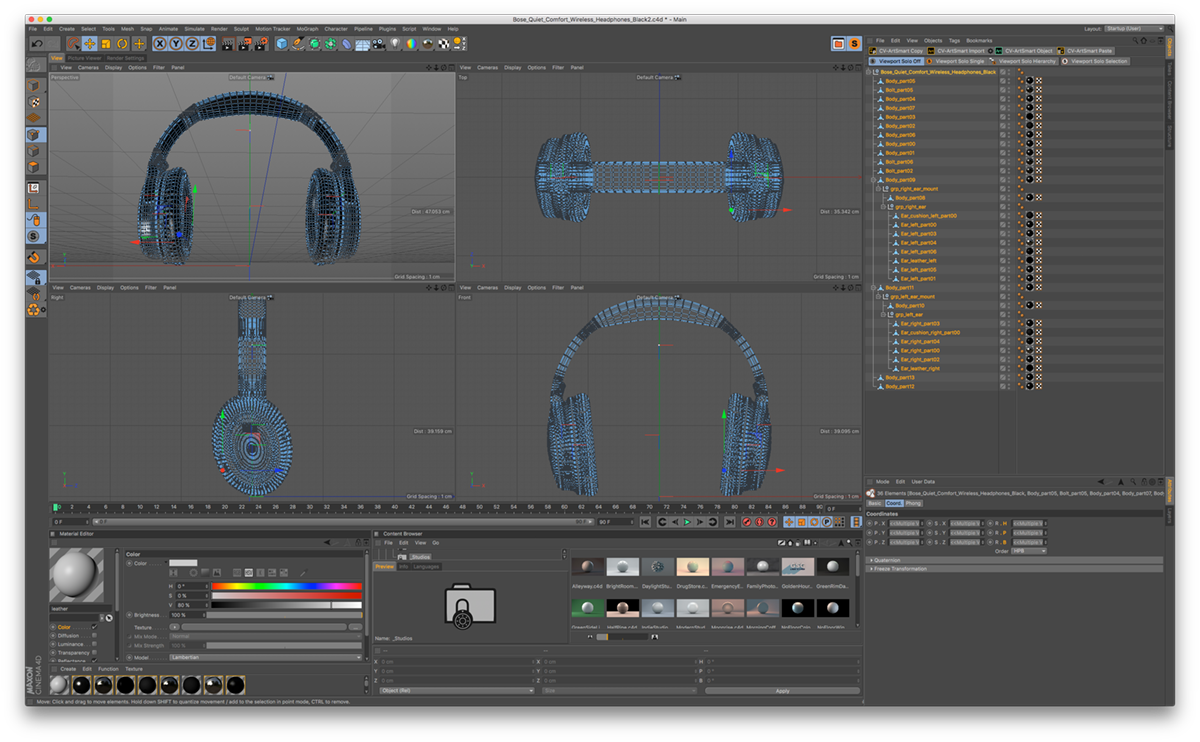Open the material Model dropdown
This screenshot has height=742, width=1200.
tap(265, 658)
